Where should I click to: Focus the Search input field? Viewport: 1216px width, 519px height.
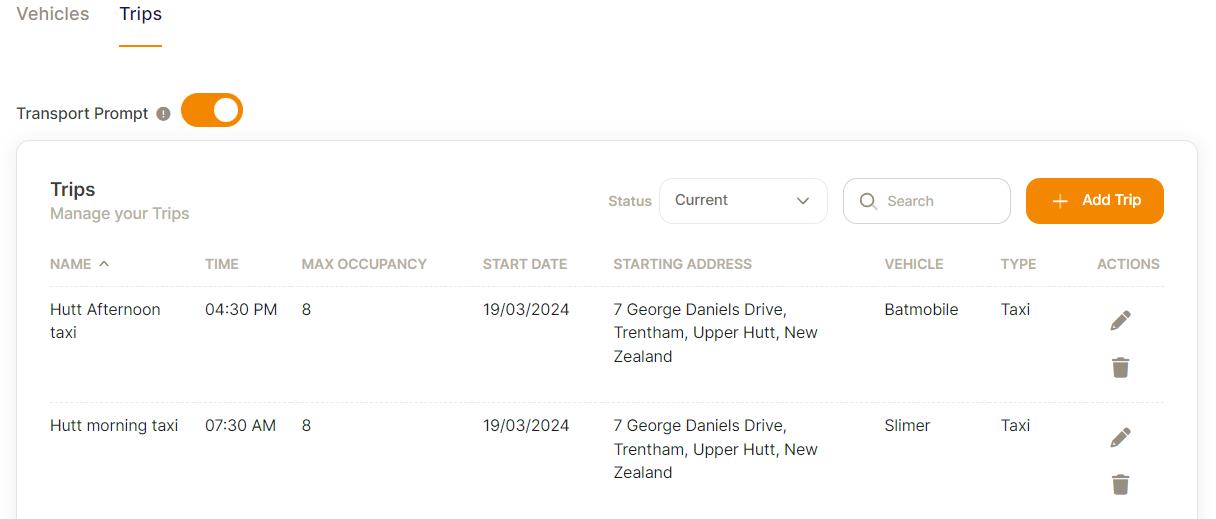(x=927, y=201)
